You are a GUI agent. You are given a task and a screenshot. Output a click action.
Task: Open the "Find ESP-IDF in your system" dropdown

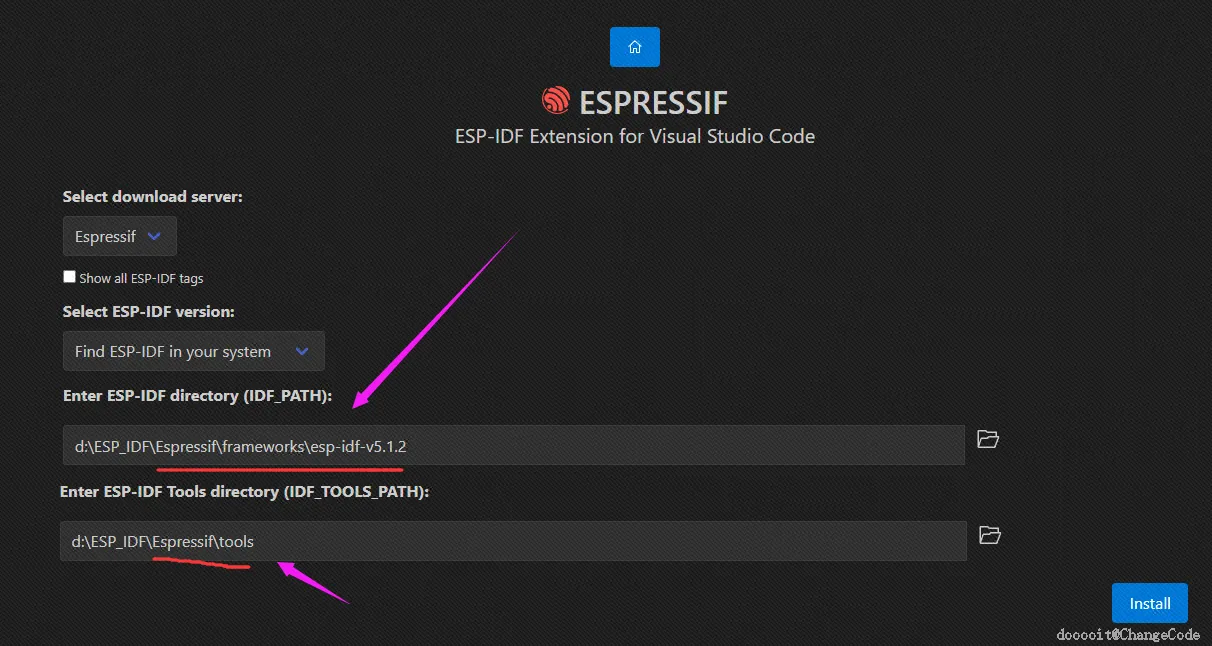(194, 351)
